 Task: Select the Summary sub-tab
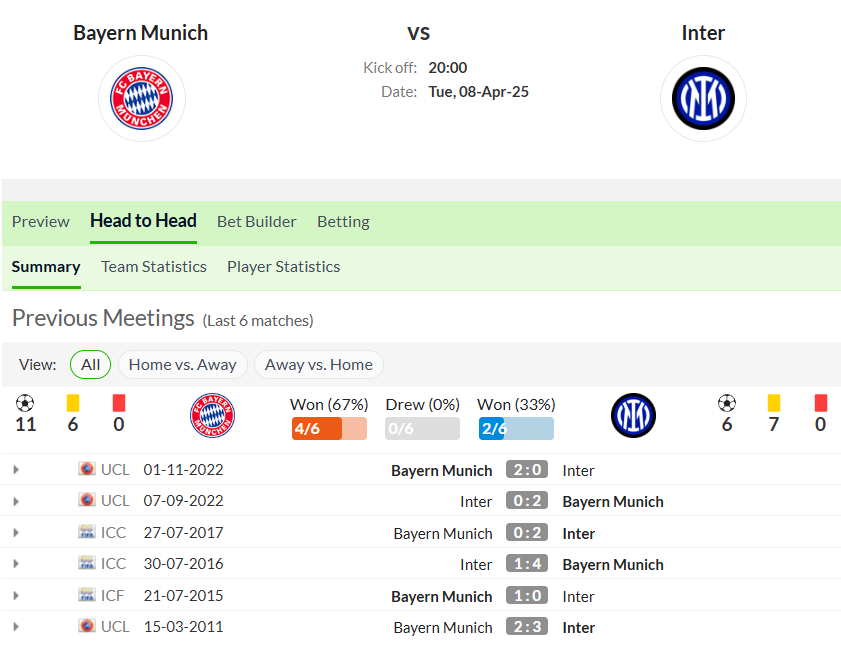[x=46, y=266]
